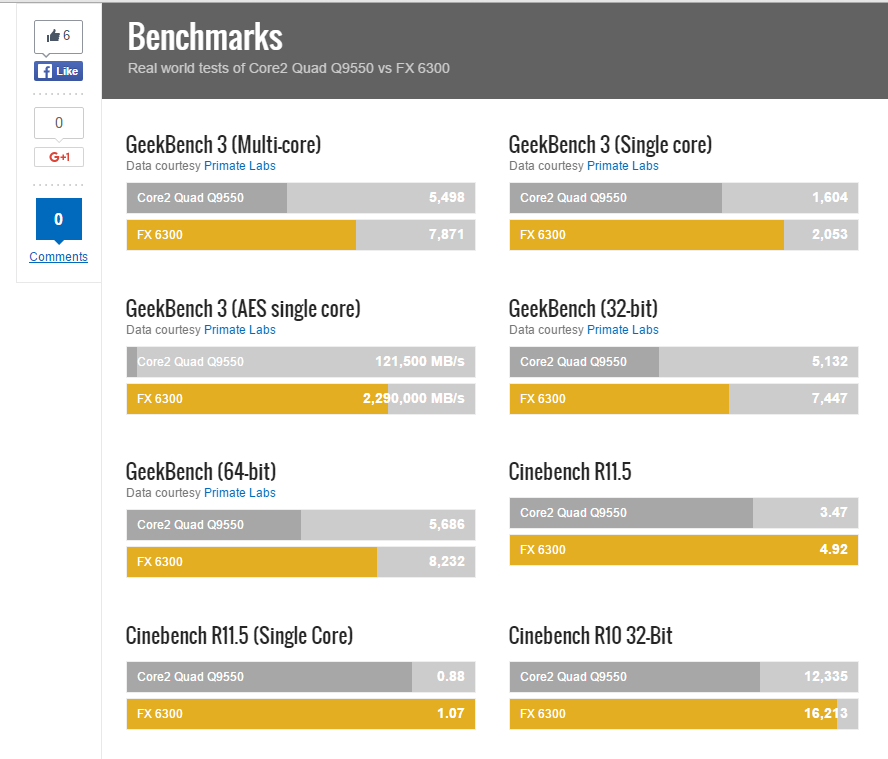Image resolution: width=888 pixels, height=759 pixels.
Task: Click the FX 6300 bar scoring 7,447
Action: click(x=684, y=399)
